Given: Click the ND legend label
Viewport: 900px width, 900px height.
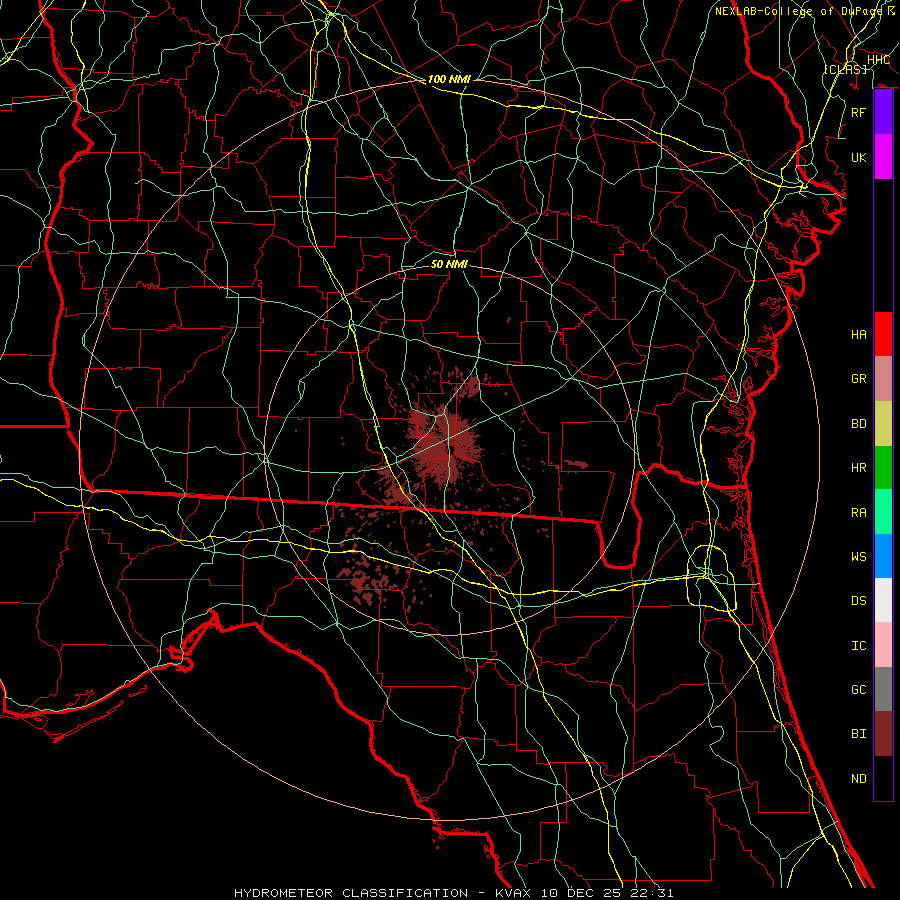Looking at the screenshot, I should point(859,779).
